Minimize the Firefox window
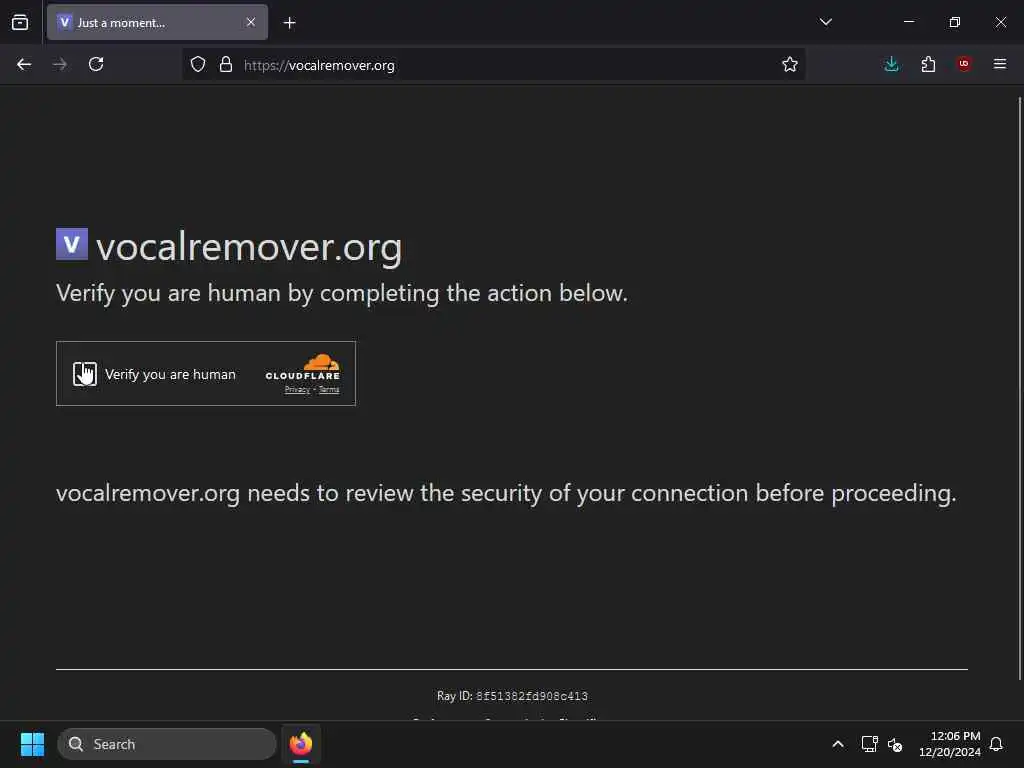Screen dimensions: 1024x768 [x=908, y=22]
